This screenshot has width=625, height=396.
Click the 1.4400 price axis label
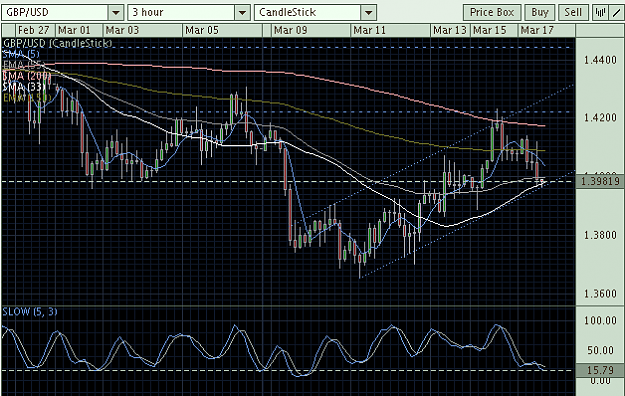(600, 60)
